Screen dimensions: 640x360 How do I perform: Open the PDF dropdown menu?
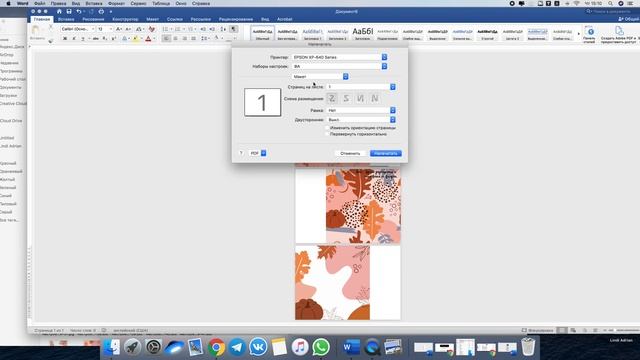pos(258,153)
